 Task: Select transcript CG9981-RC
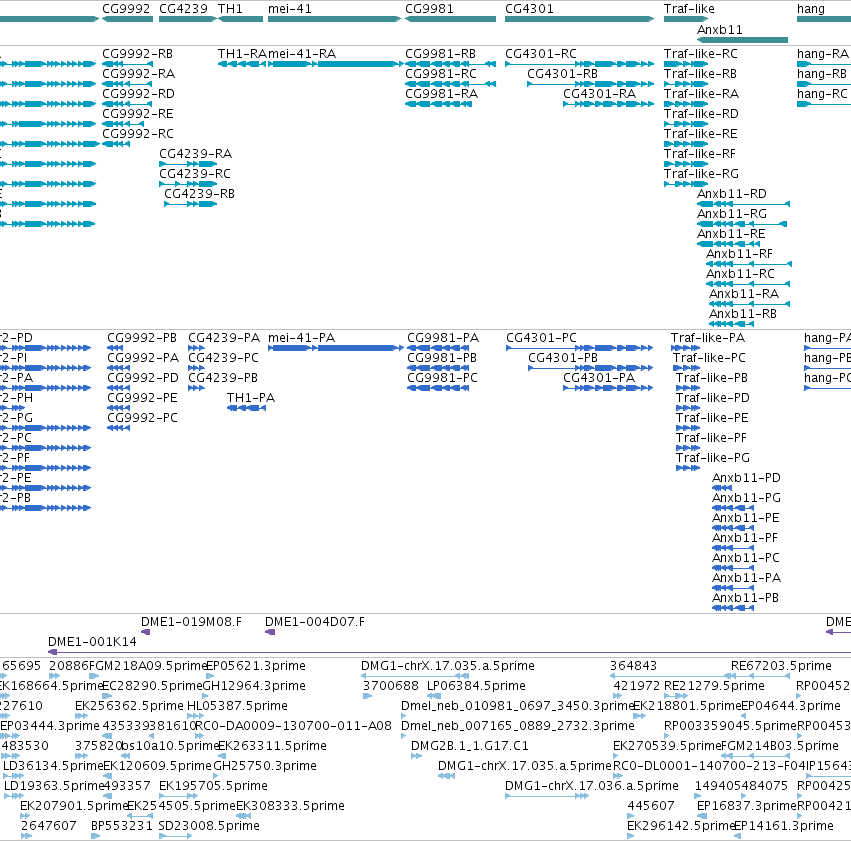coord(441,74)
